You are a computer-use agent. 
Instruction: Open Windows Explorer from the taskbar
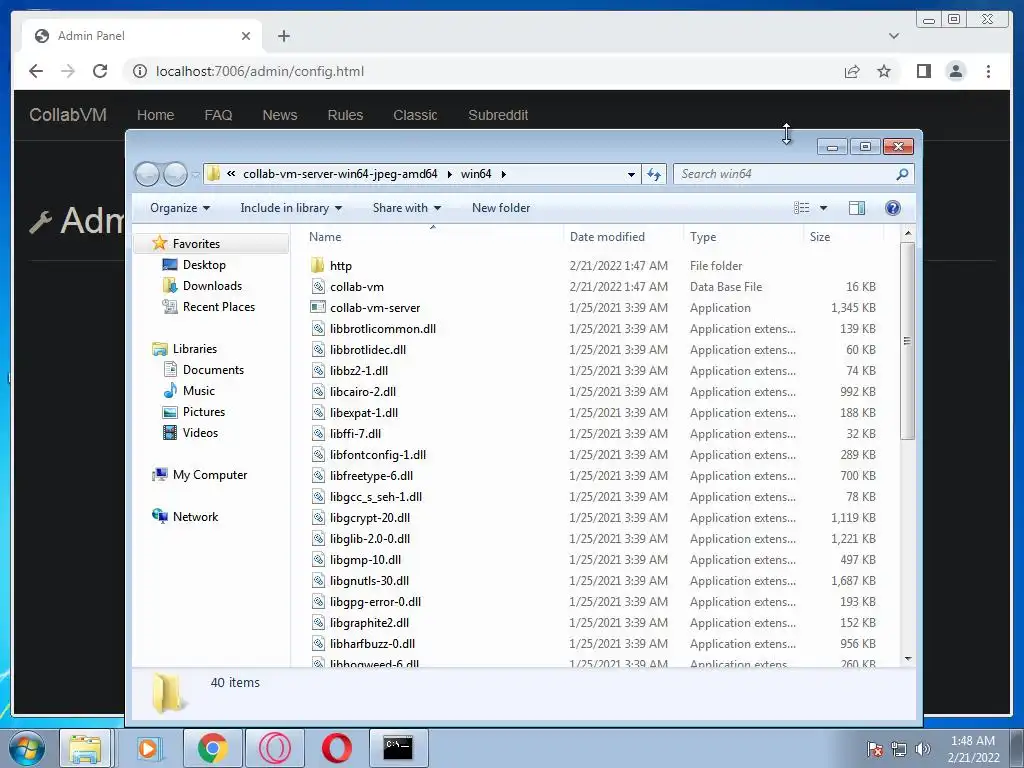coord(86,748)
